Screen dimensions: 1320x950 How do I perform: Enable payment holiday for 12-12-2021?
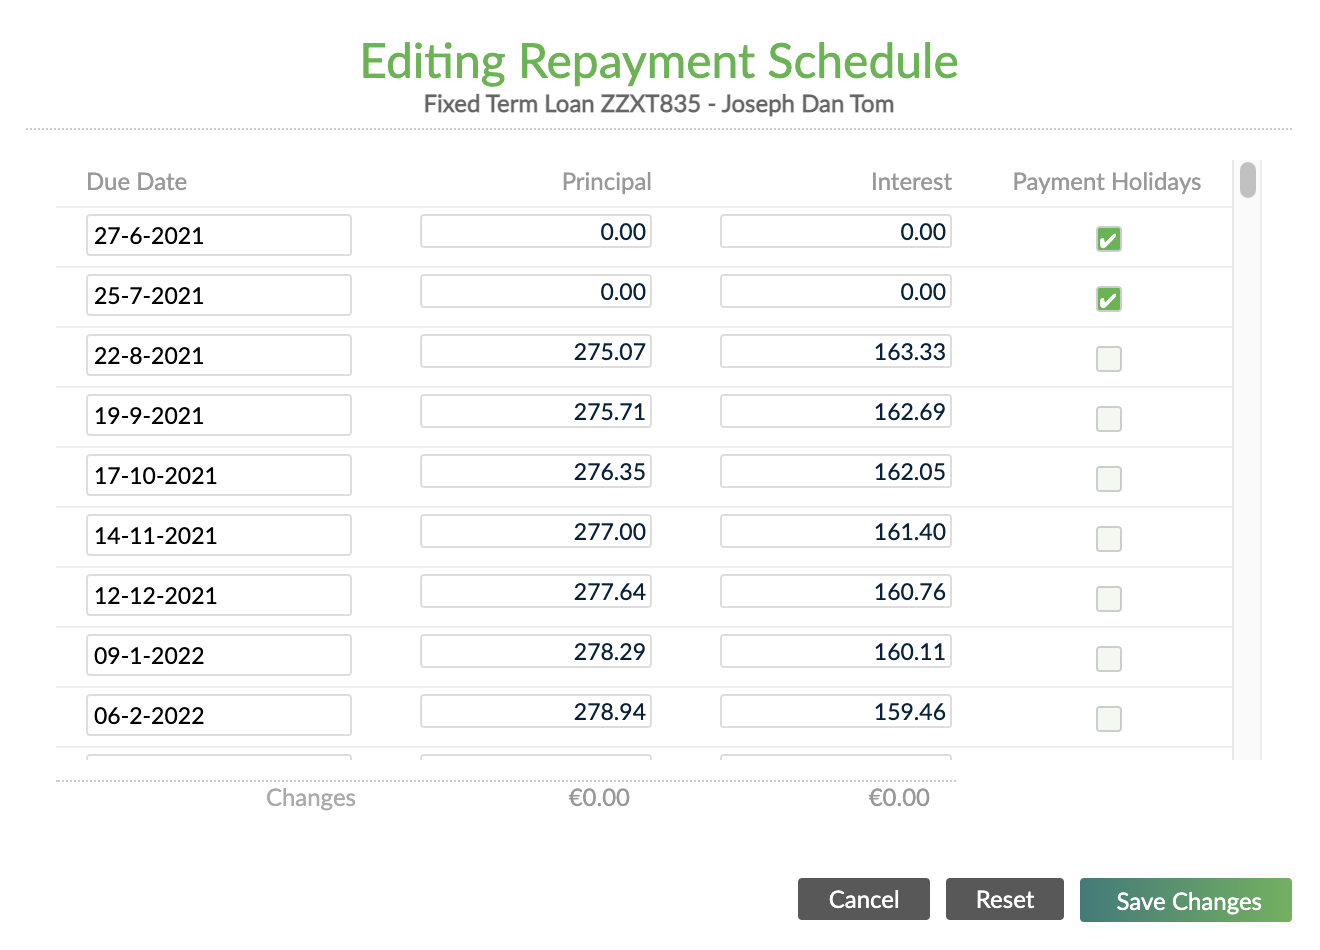1108,599
